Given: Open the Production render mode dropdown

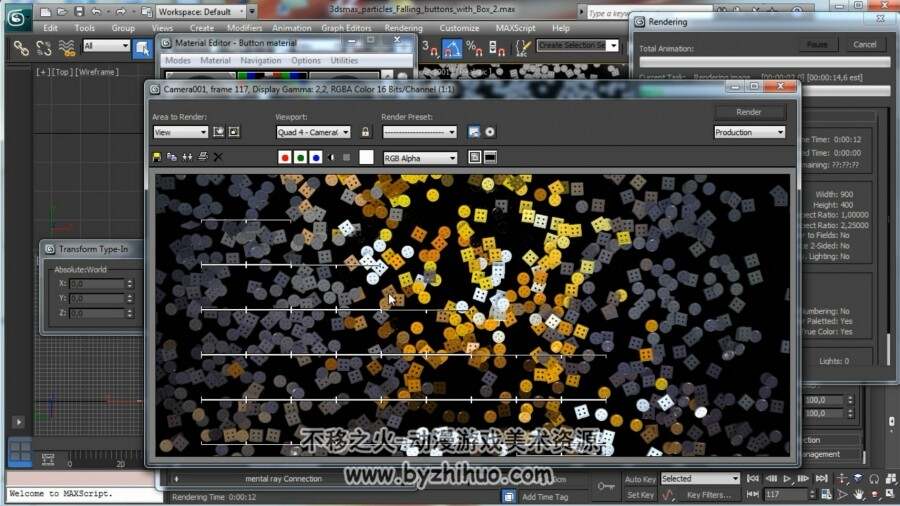Looking at the screenshot, I should 749,132.
